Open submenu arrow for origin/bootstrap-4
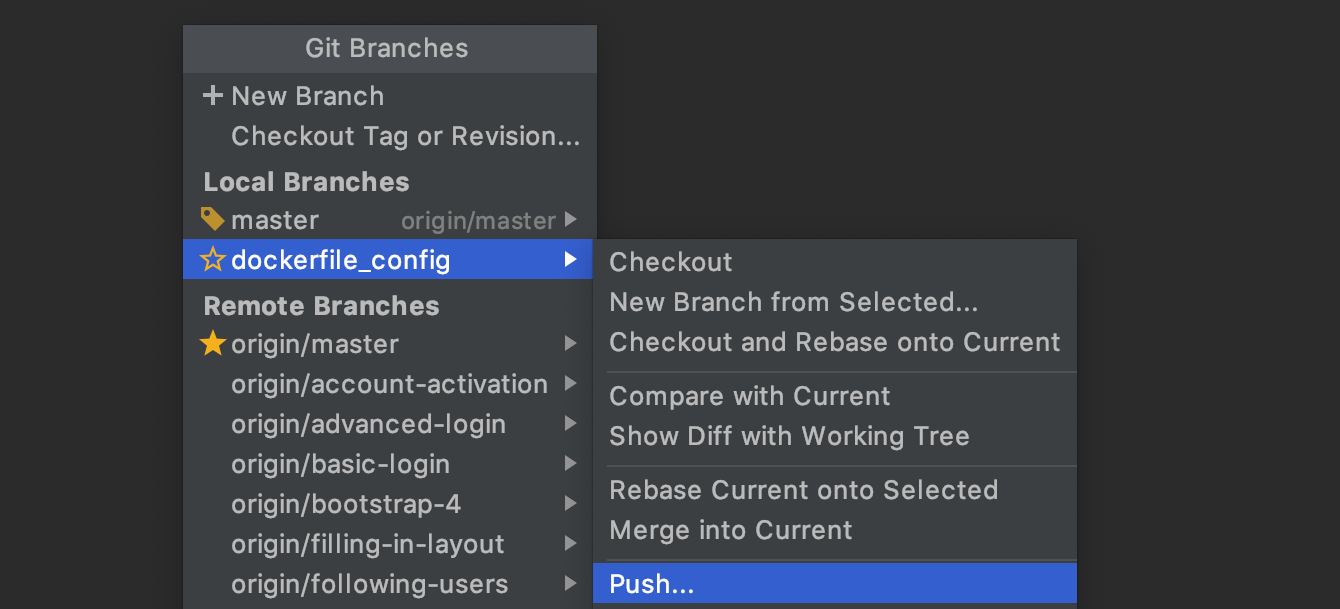Image resolution: width=1340 pixels, height=609 pixels. [570, 504]
